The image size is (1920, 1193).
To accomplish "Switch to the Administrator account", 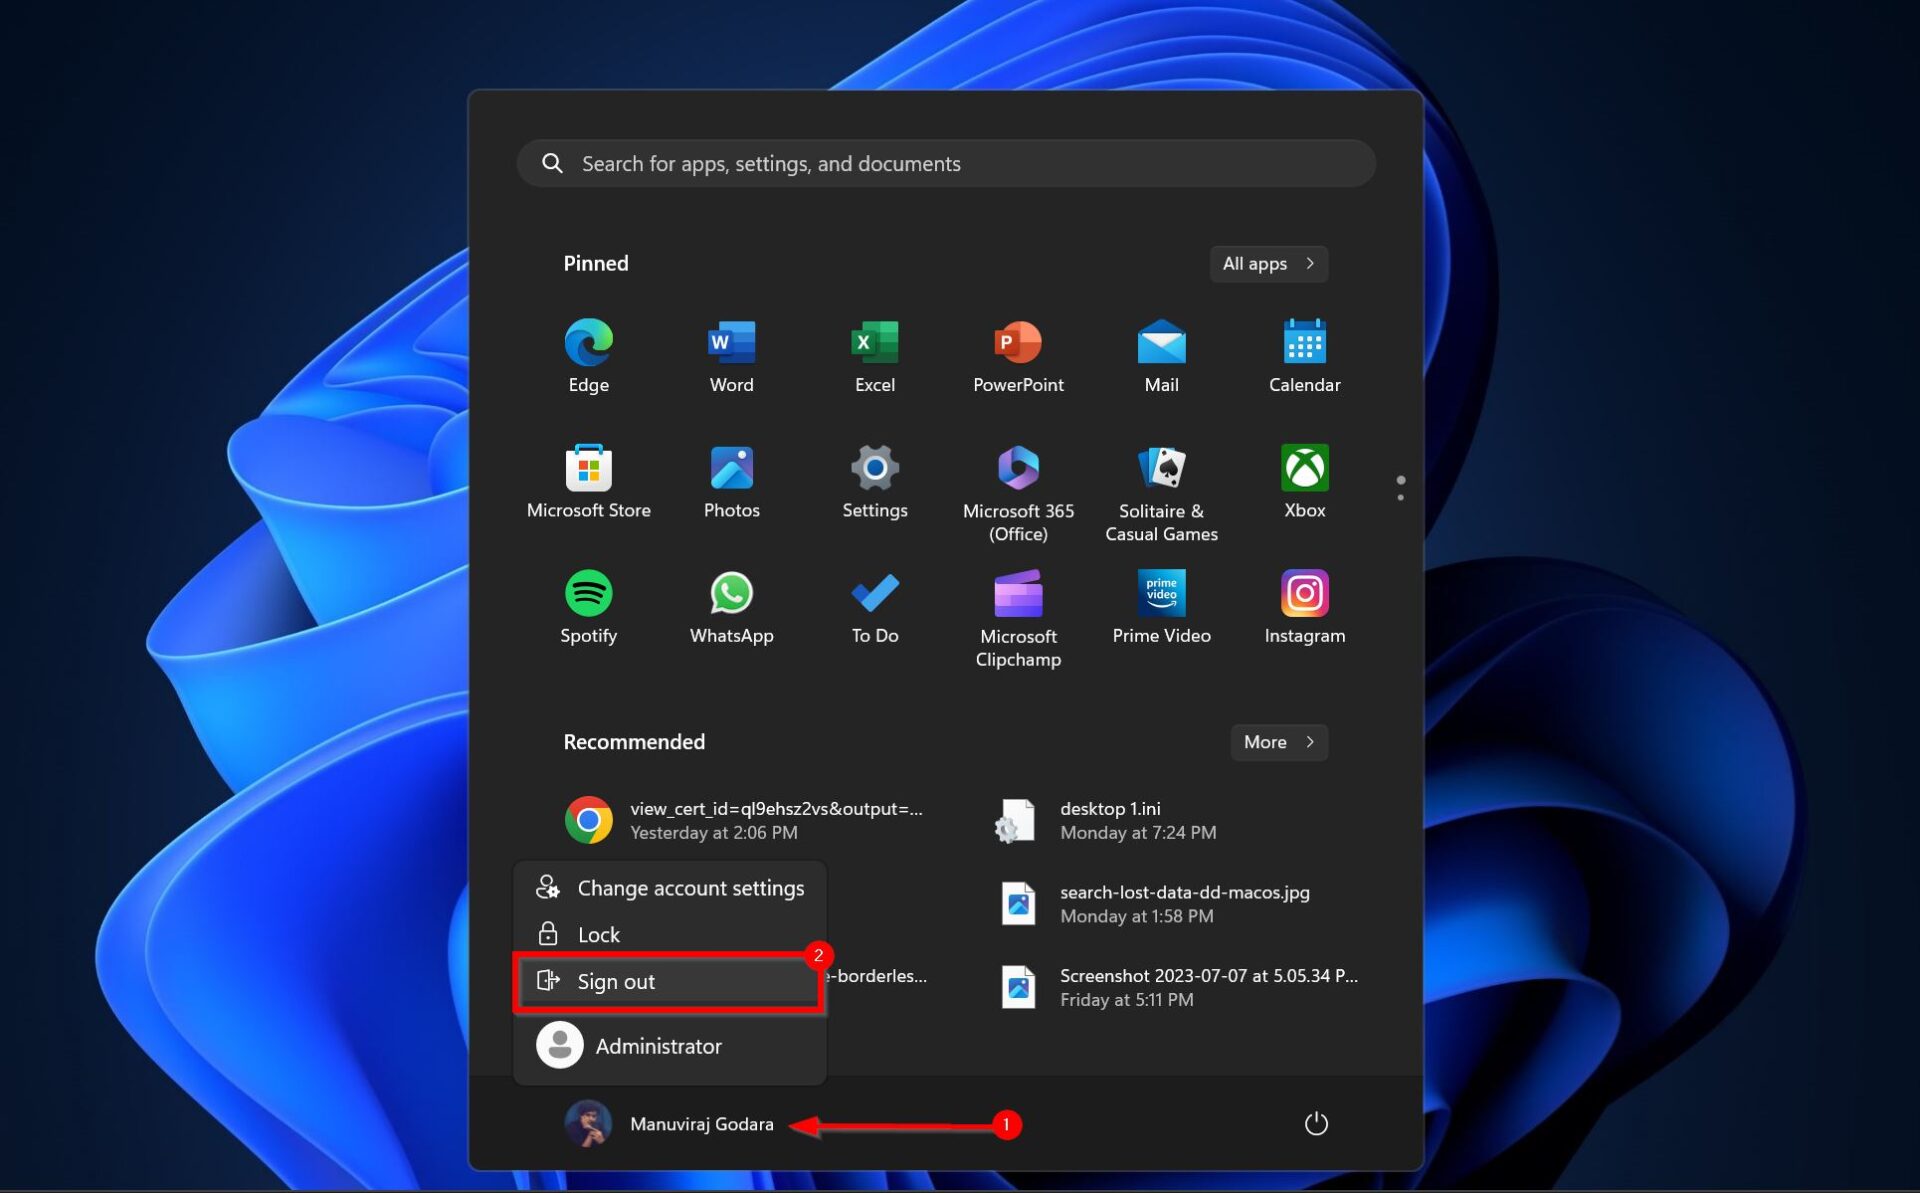I will click(x=657, y=1046).
